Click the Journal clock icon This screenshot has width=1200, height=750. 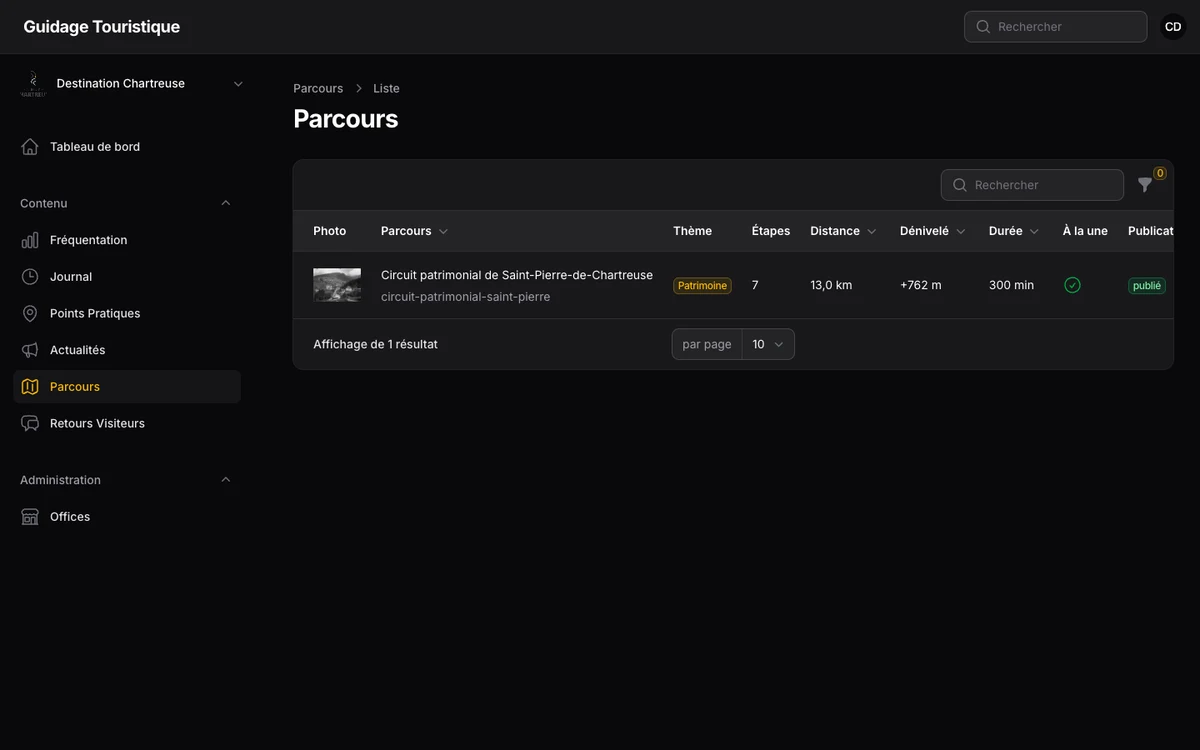coord(30,277)
